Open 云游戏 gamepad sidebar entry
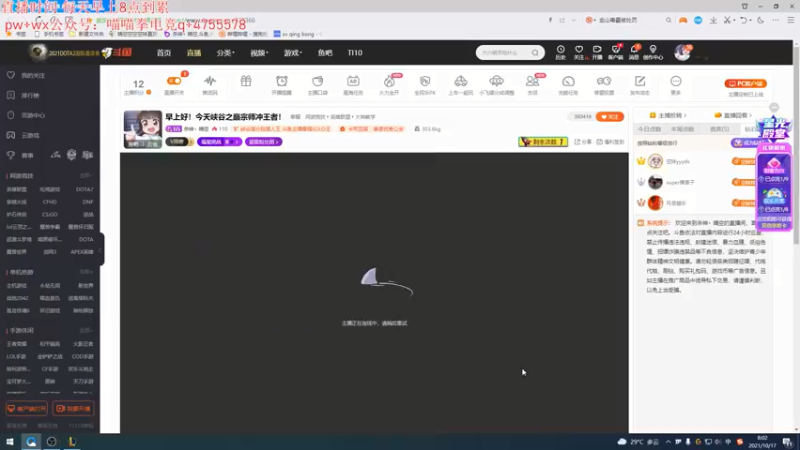 tap(11, 135)
